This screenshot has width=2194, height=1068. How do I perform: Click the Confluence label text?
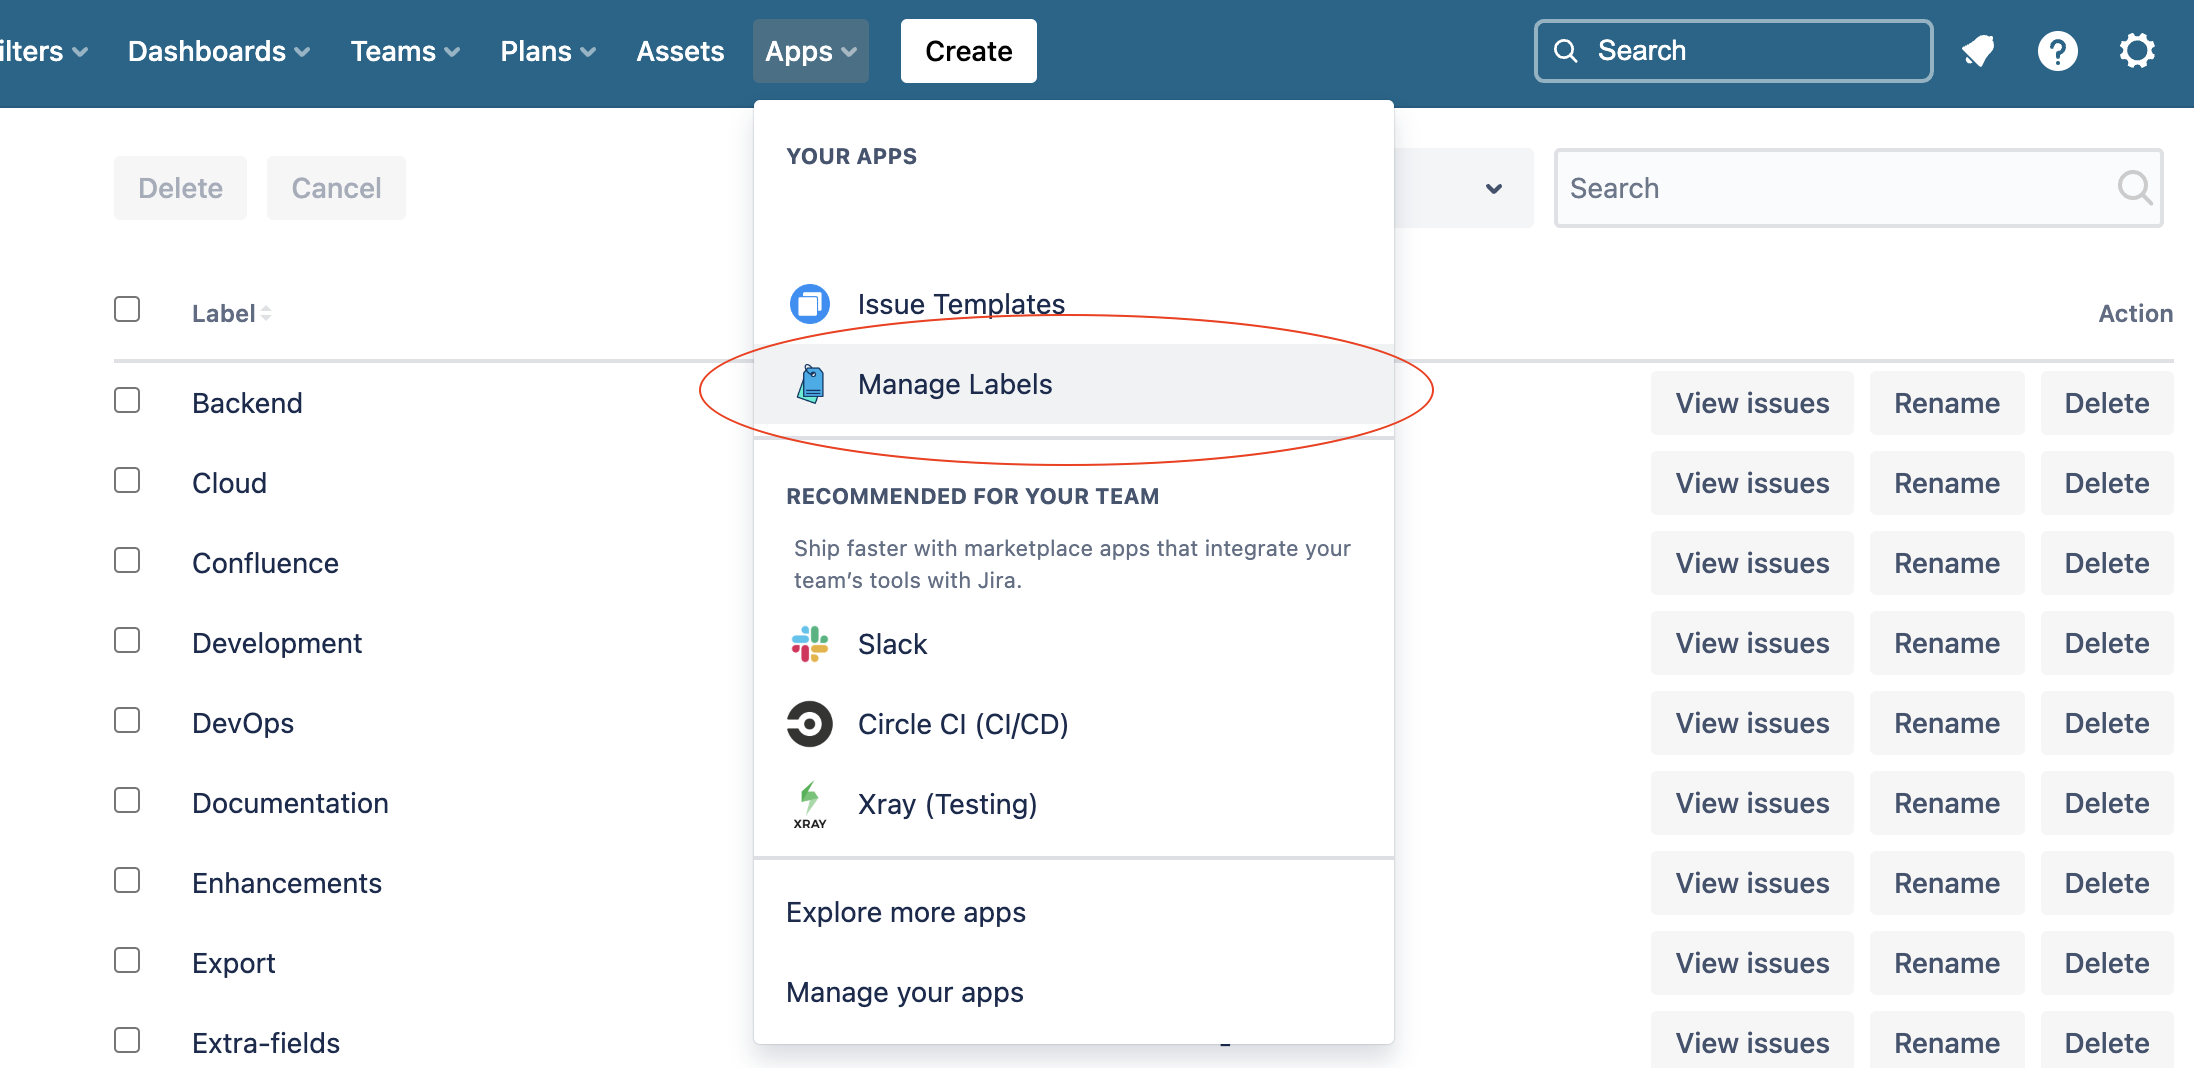265,563
